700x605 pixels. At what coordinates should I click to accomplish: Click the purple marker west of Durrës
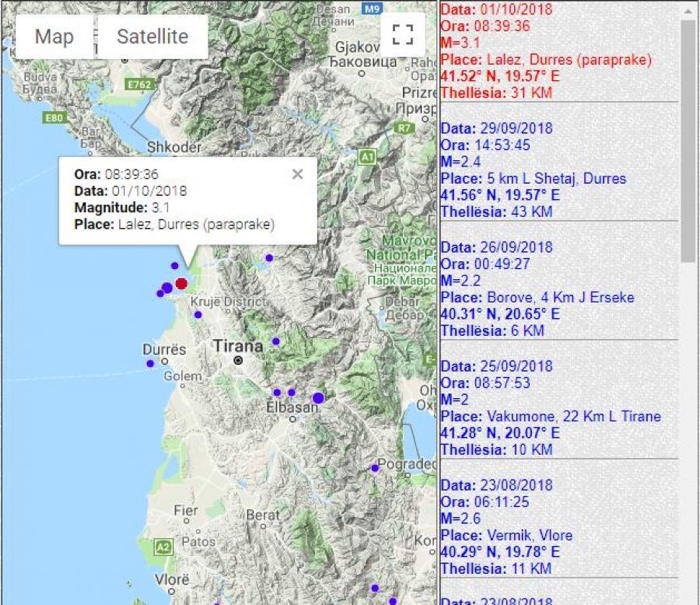pyautogui.click(x=150, y=363)
